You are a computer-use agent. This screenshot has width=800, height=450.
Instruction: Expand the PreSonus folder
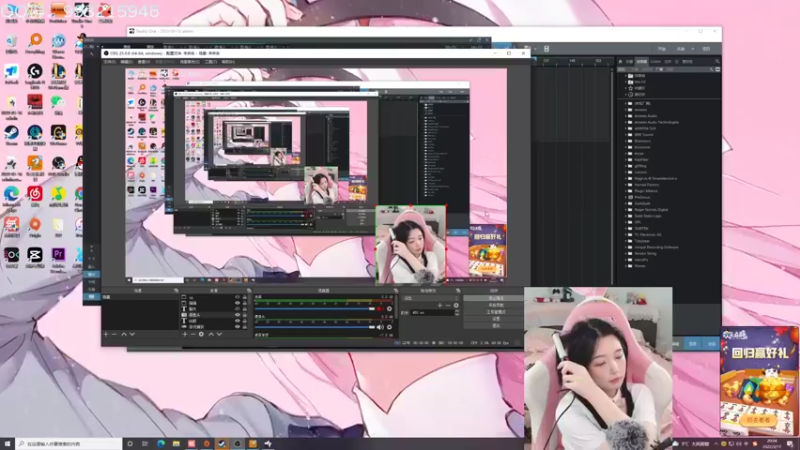[626, 197]
